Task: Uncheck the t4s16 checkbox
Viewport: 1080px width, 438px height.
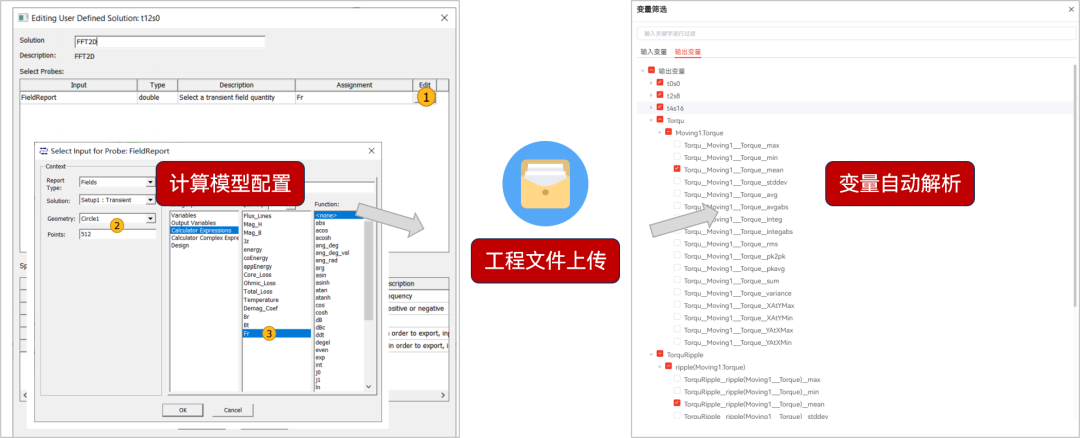Action: coord(660,107)
